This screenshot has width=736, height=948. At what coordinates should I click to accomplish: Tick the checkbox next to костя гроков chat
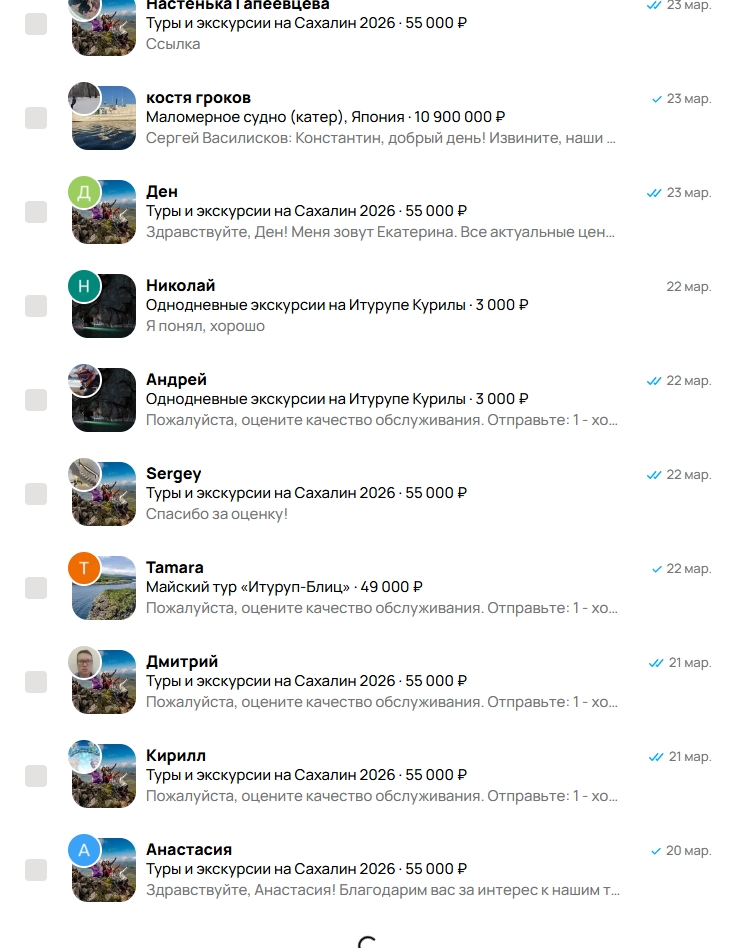[36, 118]
